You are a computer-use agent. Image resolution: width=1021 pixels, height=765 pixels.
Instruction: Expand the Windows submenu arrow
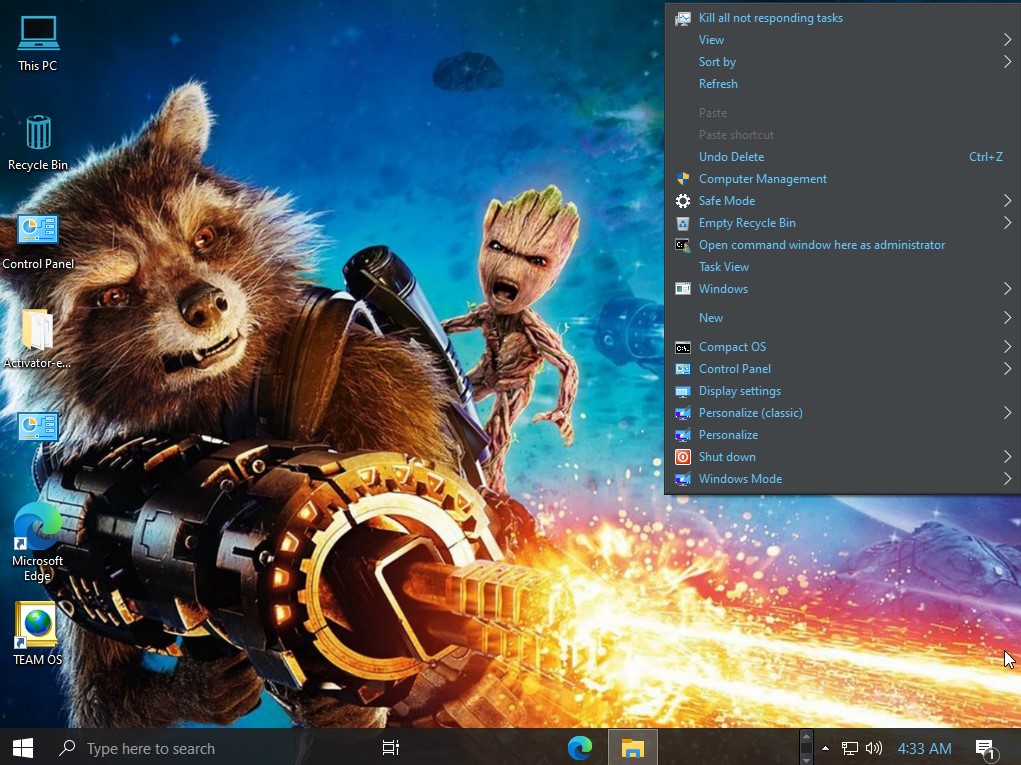pos(1007,289)
